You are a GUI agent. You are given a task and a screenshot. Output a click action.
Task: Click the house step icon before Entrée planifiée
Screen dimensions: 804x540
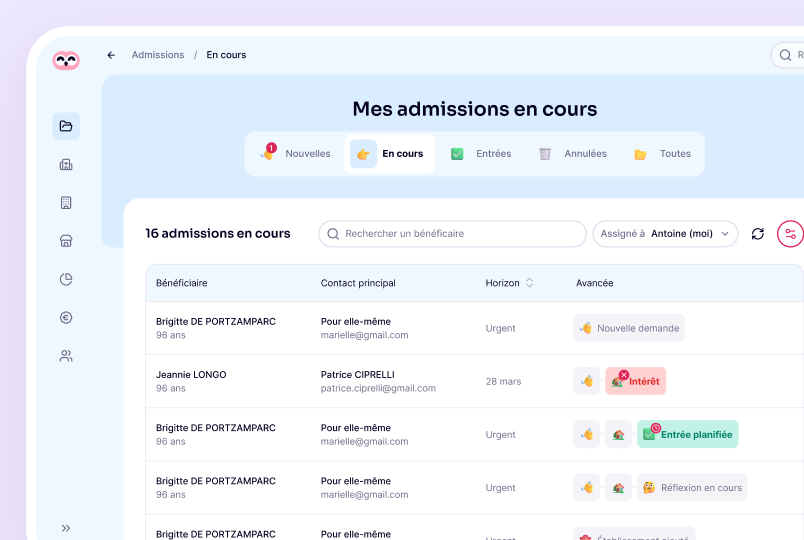coord(618,434)
